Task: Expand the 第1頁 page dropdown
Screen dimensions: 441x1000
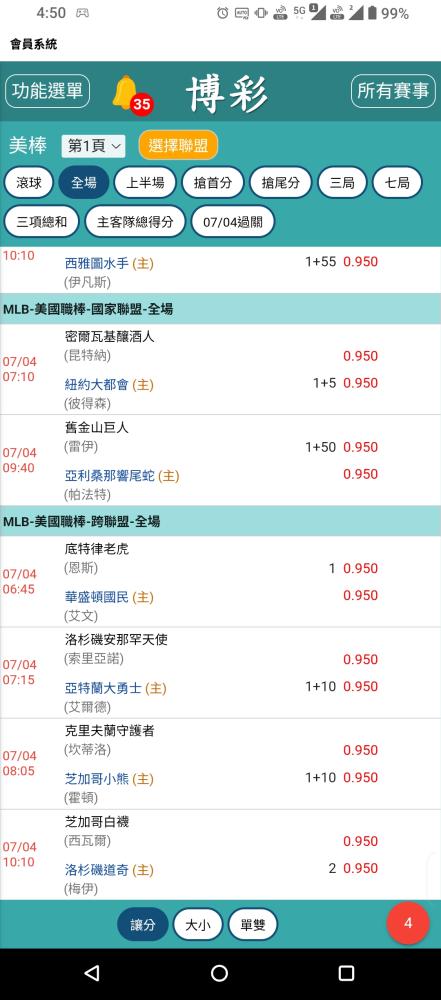Action: click(94, 146)
